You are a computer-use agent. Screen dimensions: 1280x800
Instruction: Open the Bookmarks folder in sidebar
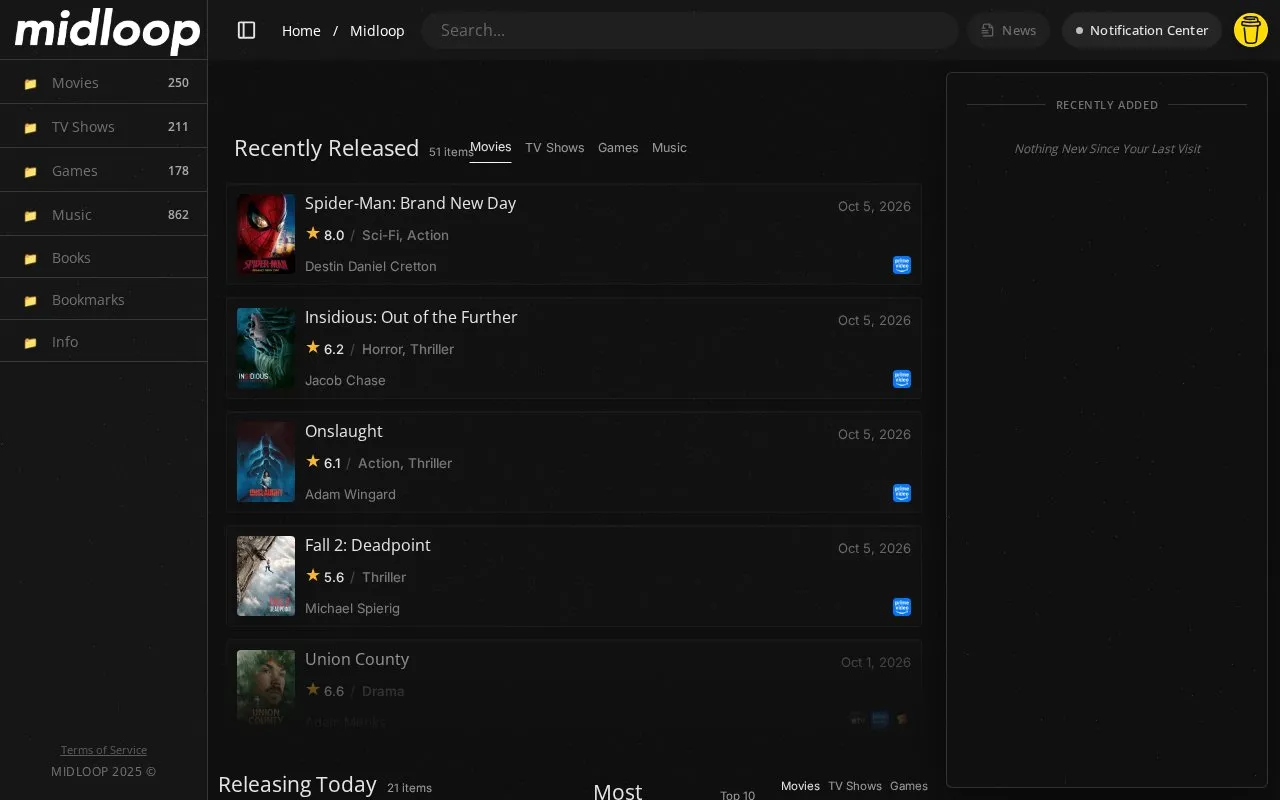click(104, 300)
